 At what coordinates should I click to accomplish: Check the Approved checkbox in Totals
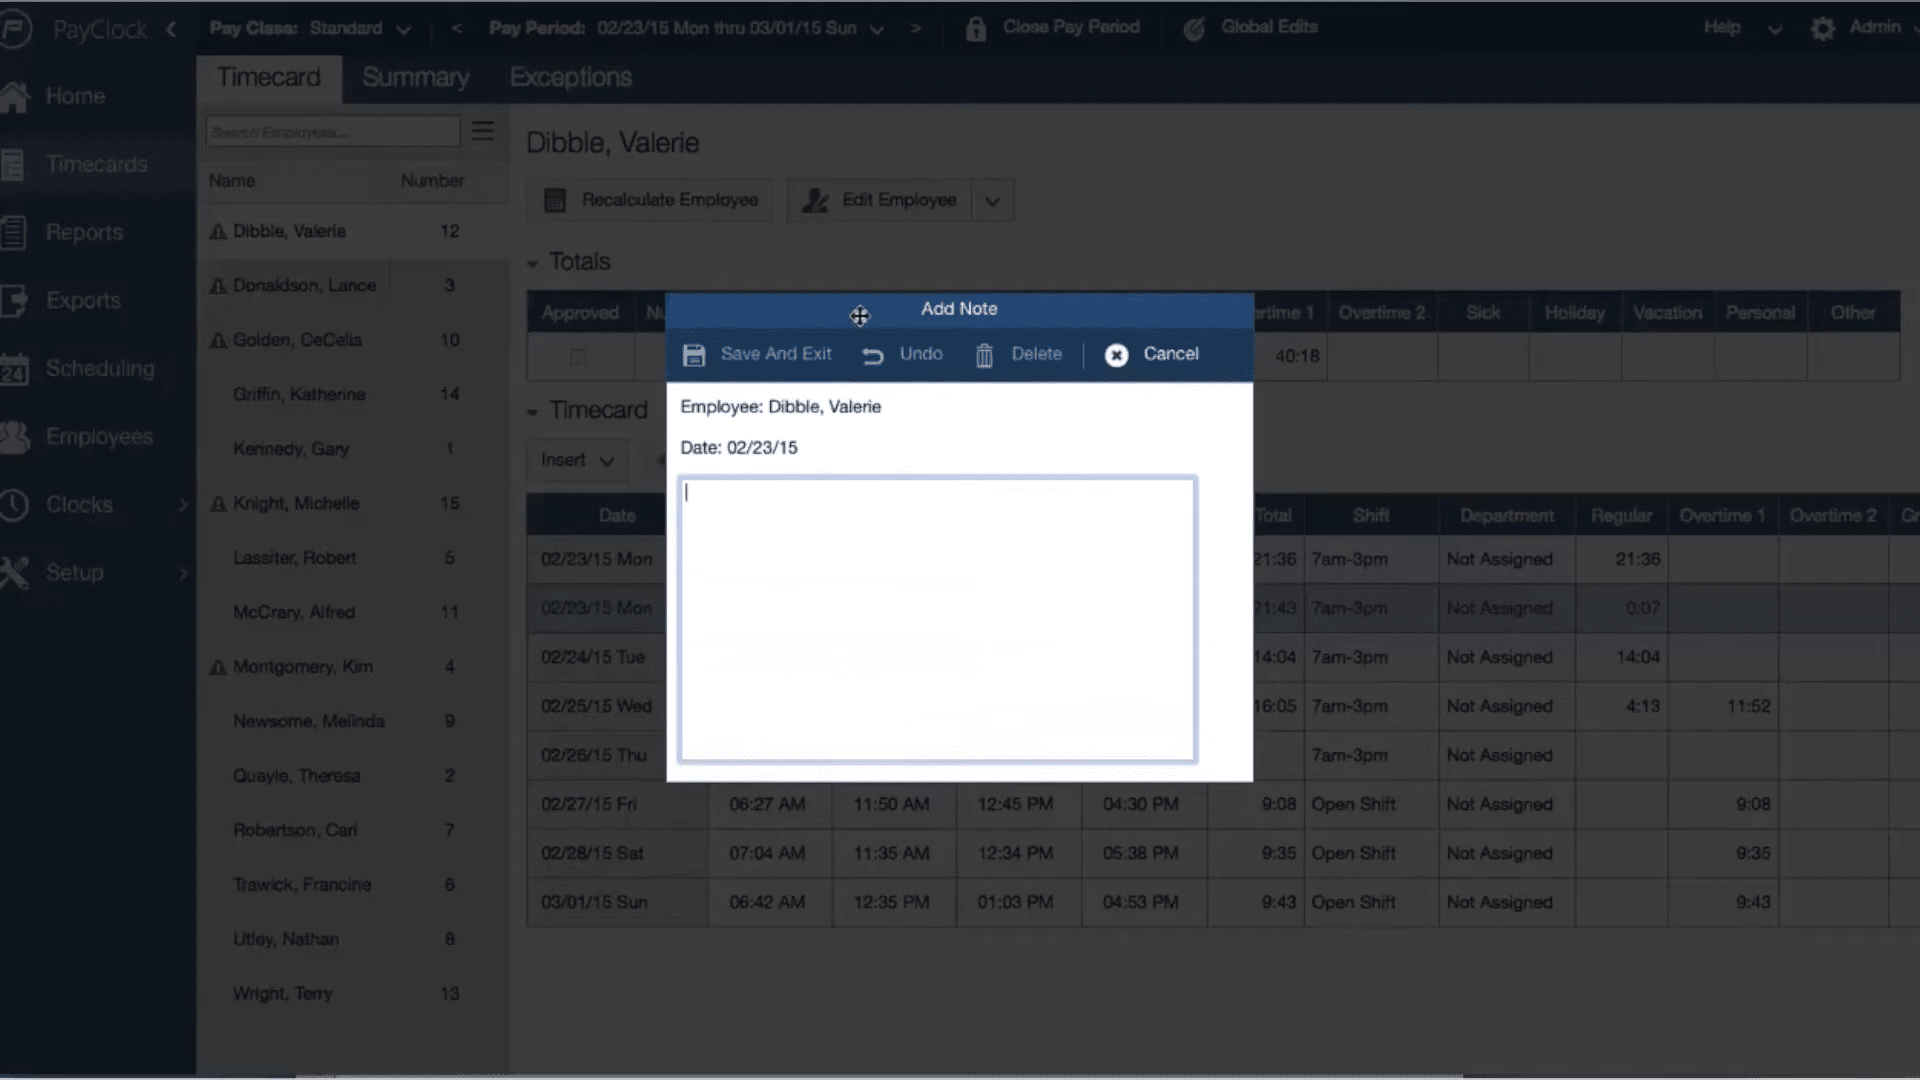click(x=580, y=356)
